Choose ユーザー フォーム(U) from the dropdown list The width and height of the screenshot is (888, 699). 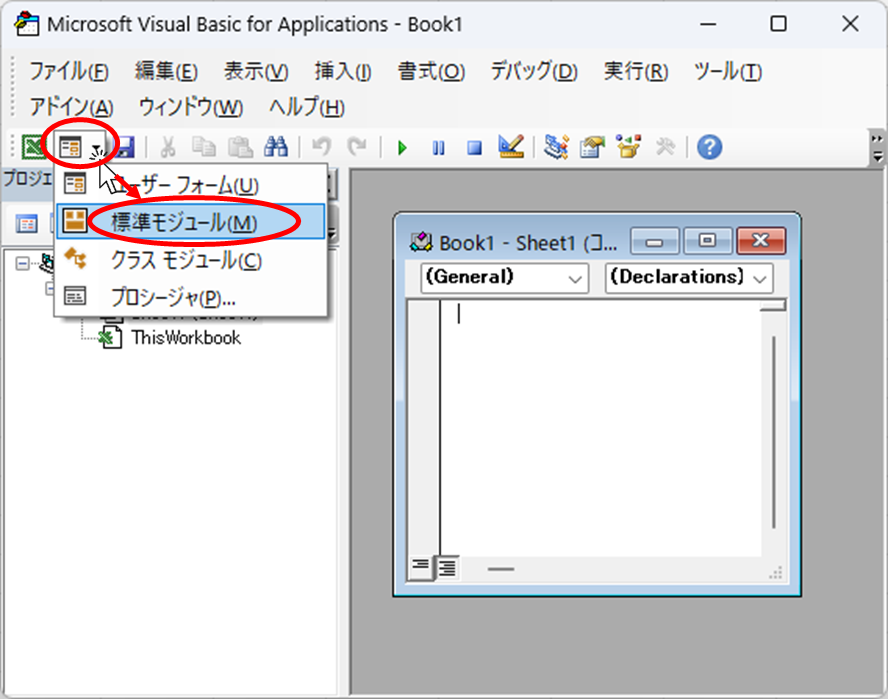191,185
